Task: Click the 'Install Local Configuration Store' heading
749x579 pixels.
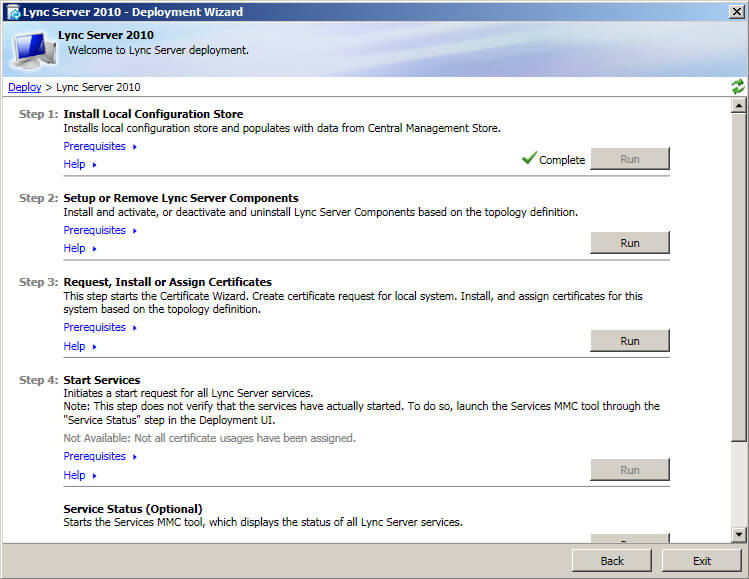Action: (153, 114)
